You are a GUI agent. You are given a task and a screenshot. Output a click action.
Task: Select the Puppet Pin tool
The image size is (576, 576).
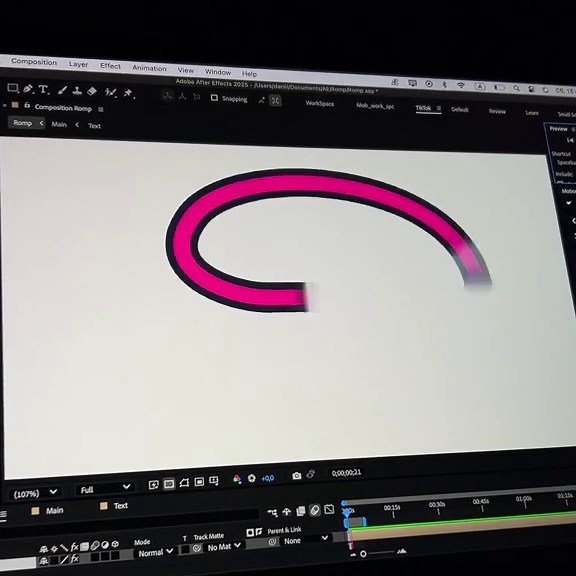128,93
